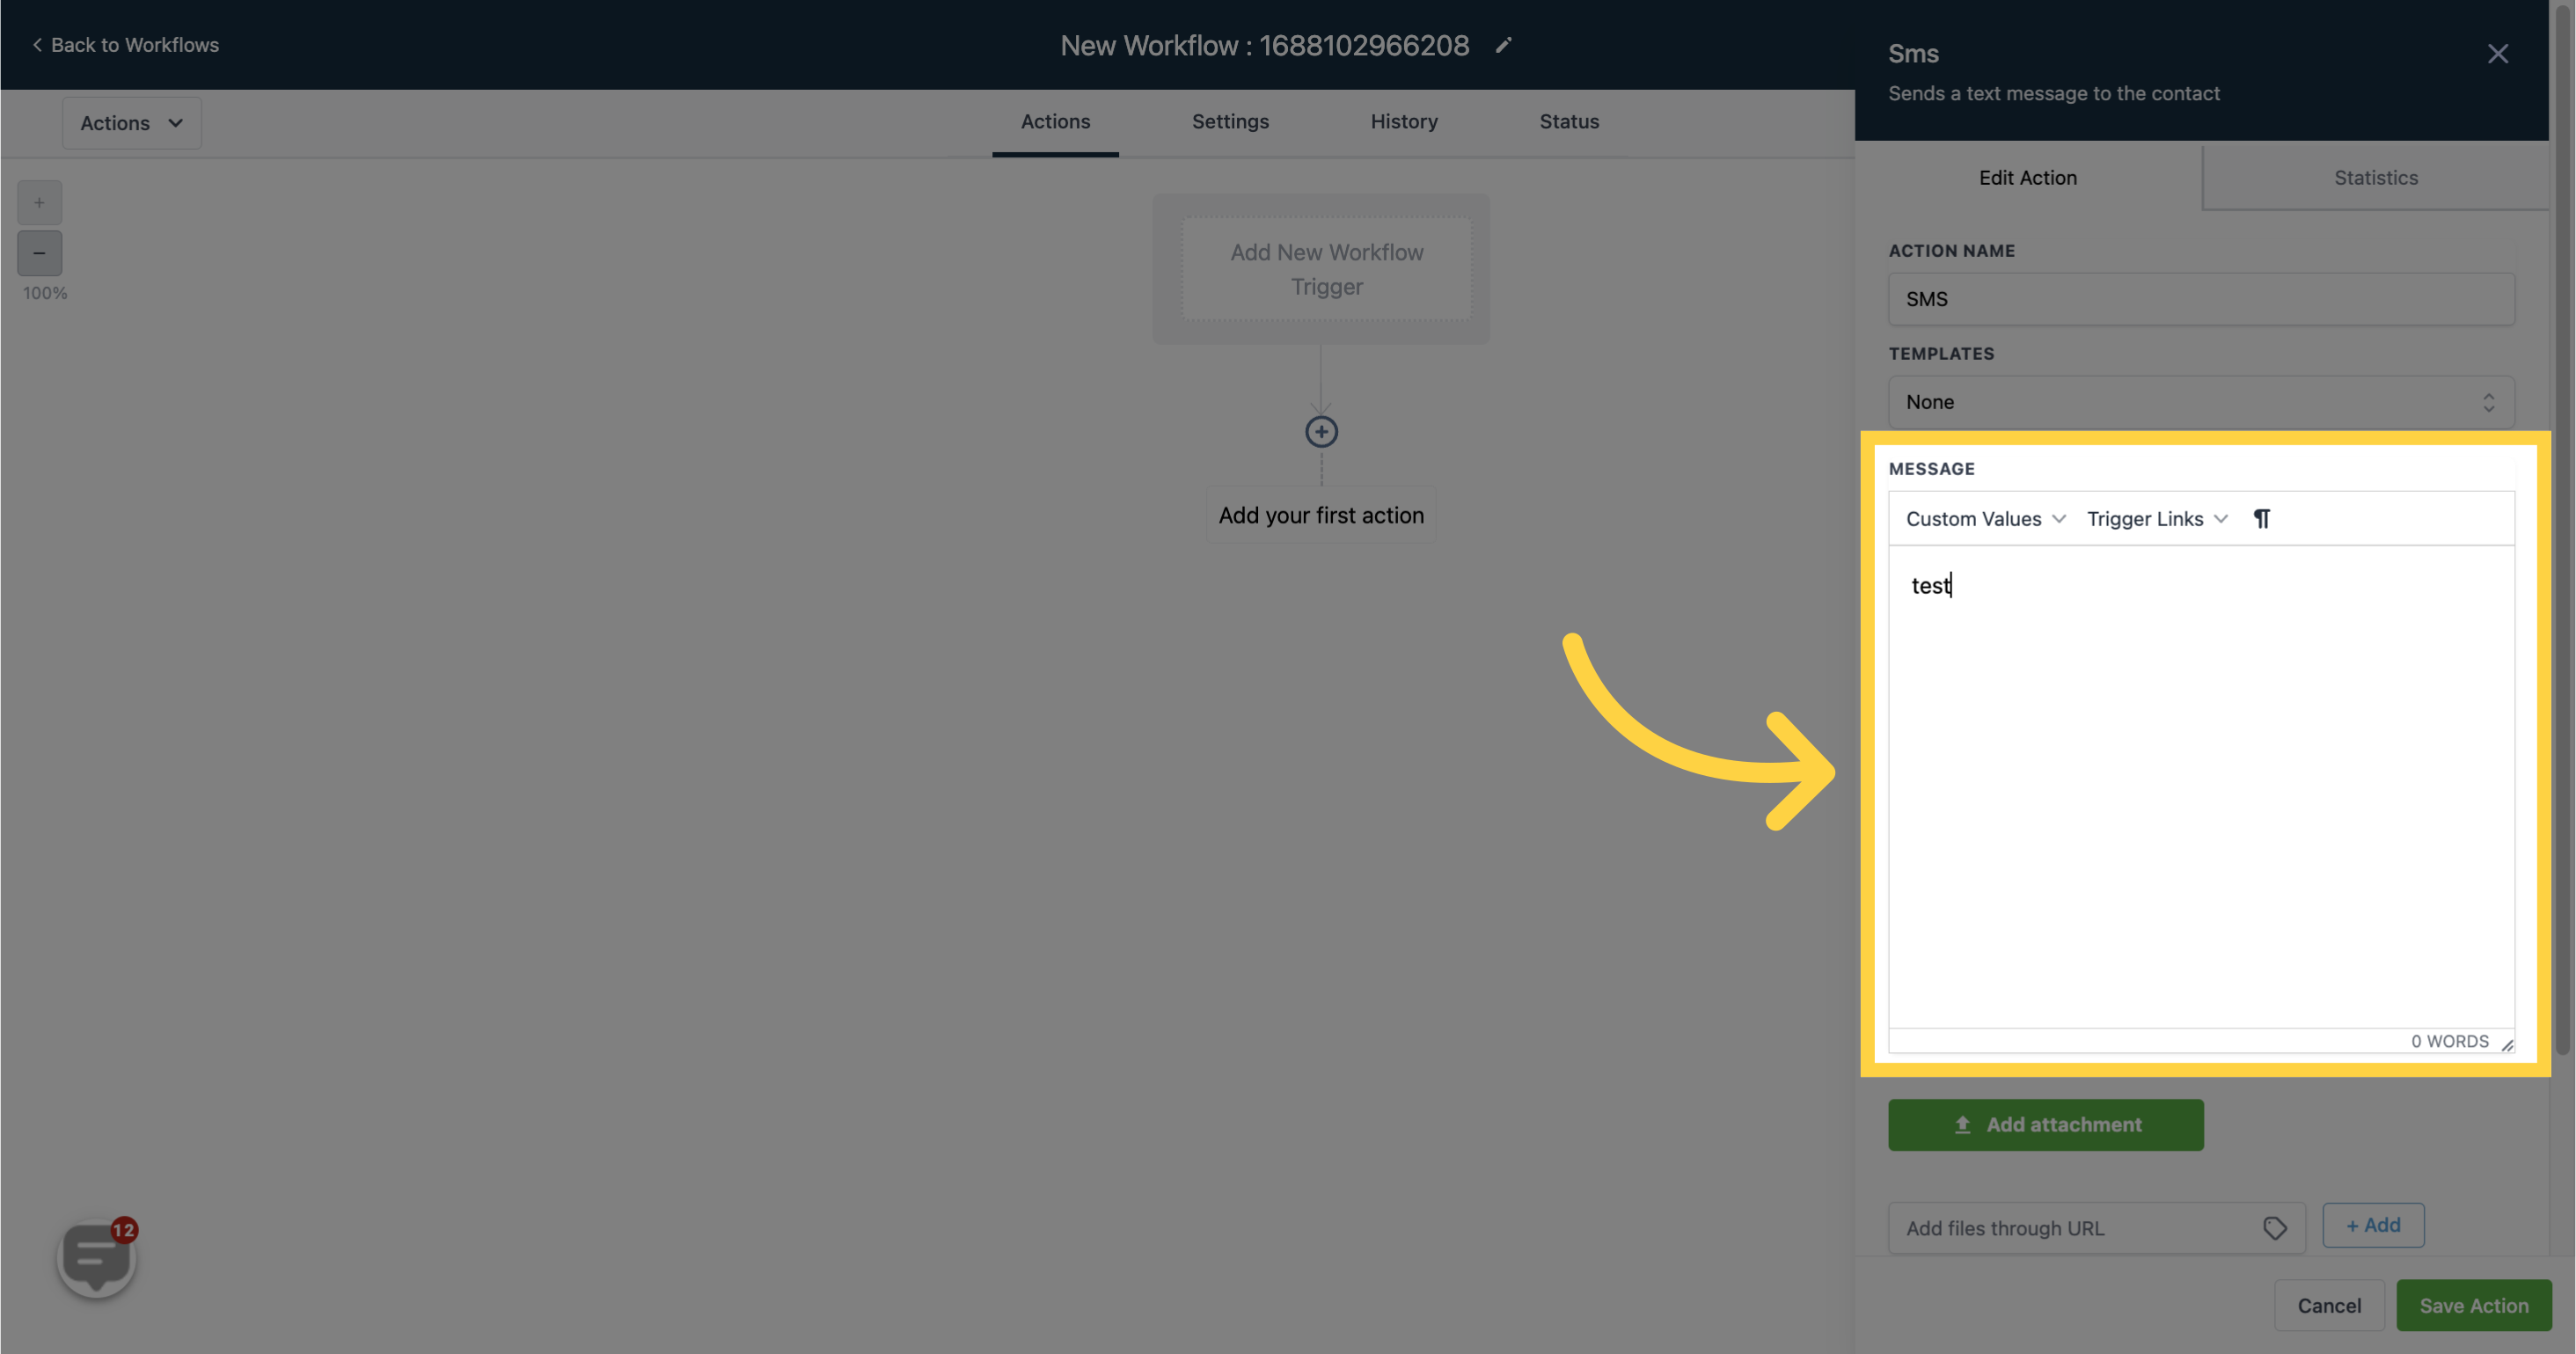Expand Custom Values menu
This screenshot has height=1354, width=2576.
point(1985,519)
